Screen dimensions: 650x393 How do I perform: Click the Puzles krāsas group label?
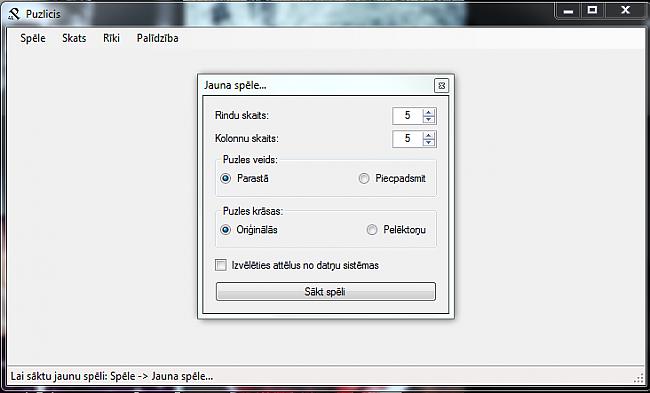pos(253,211)
